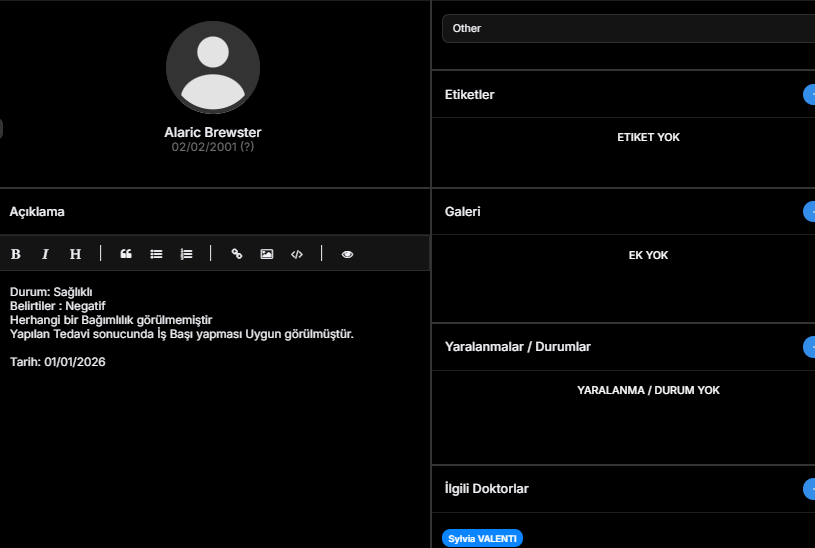Insert a blockquote using the quote icon

126,254
